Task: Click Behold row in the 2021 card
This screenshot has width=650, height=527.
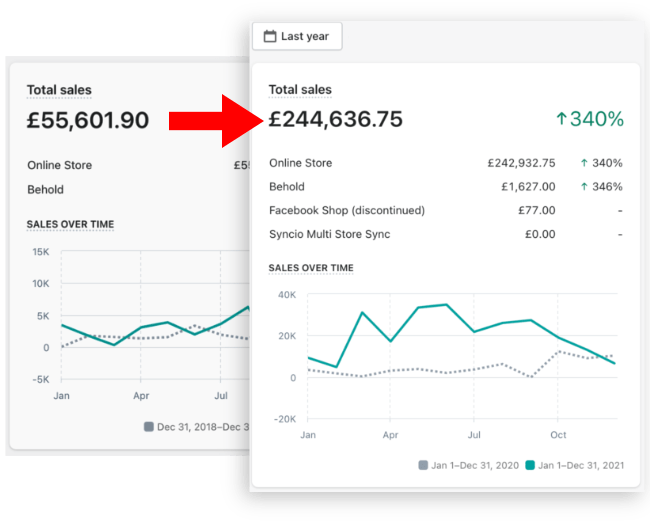Action: pyautogui.click(x=446, y=187)
